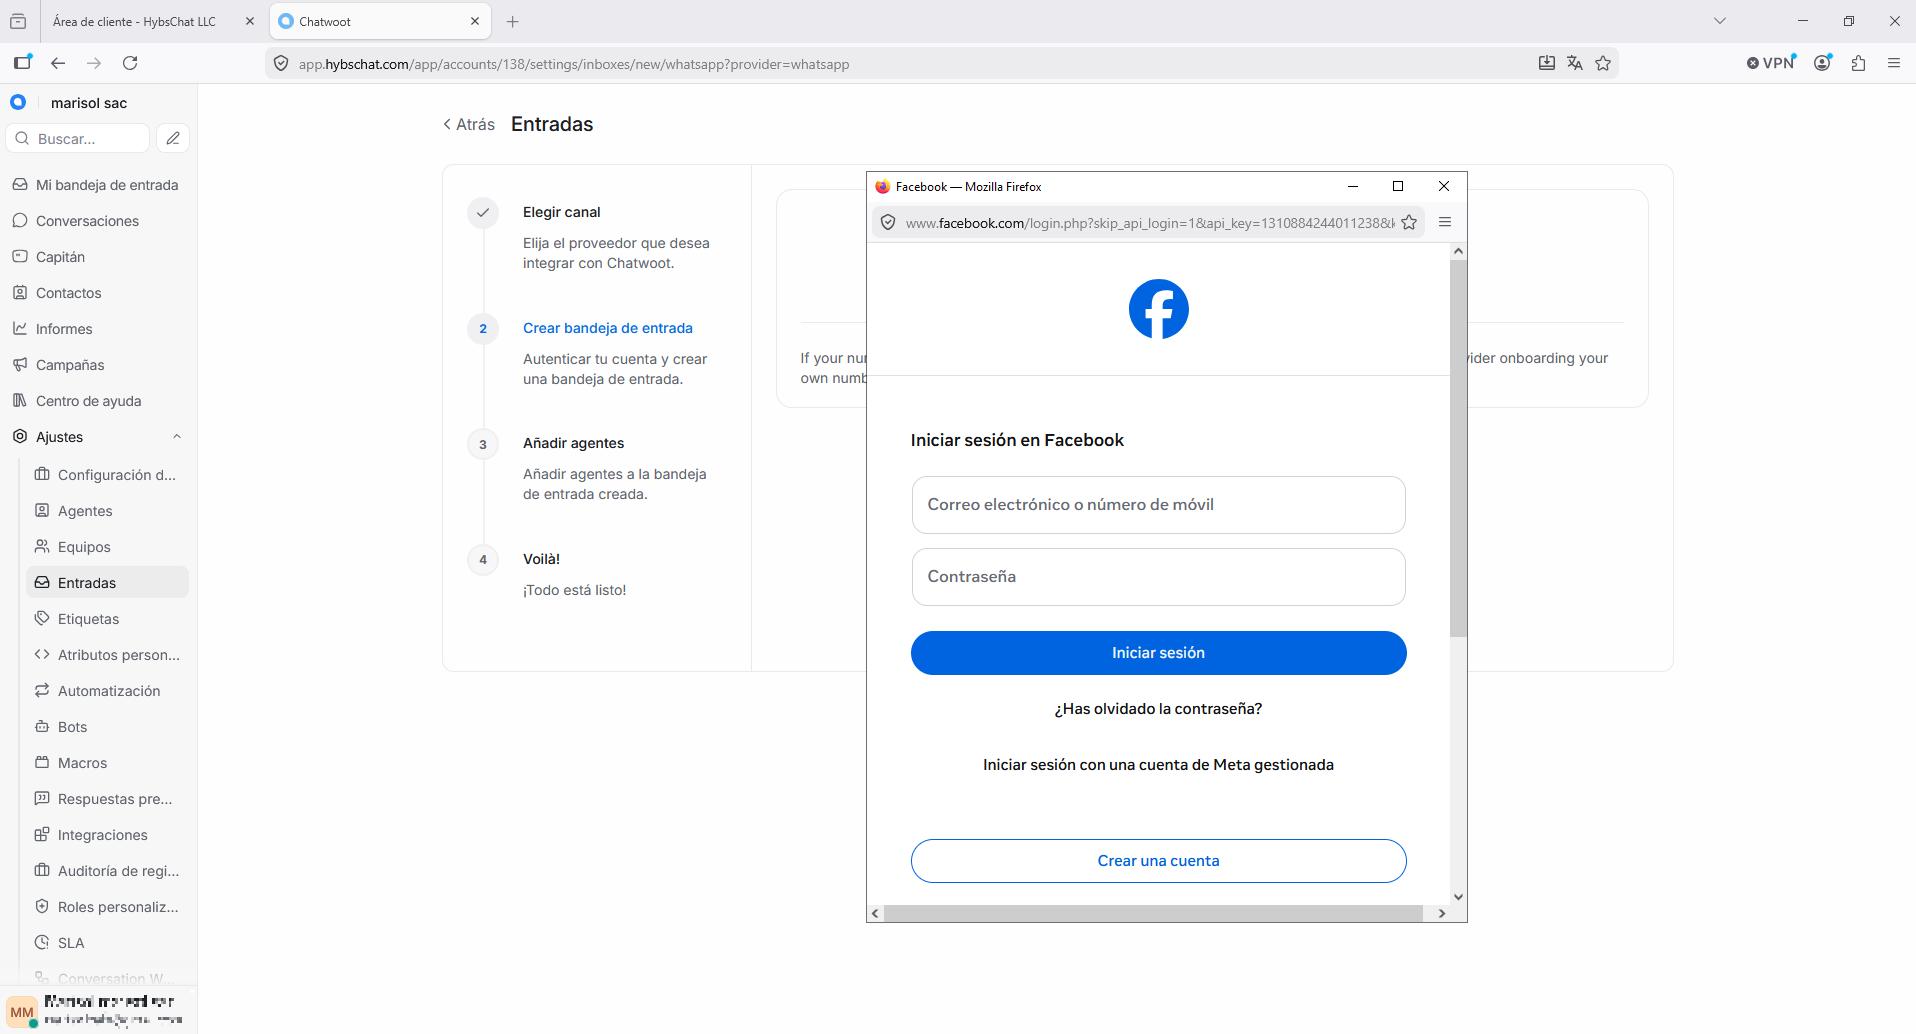The height and width of the screenshot is (1034, 1916).
Task: Open the Facebook popup hamburger menu
Action: tap(1445, 222)
